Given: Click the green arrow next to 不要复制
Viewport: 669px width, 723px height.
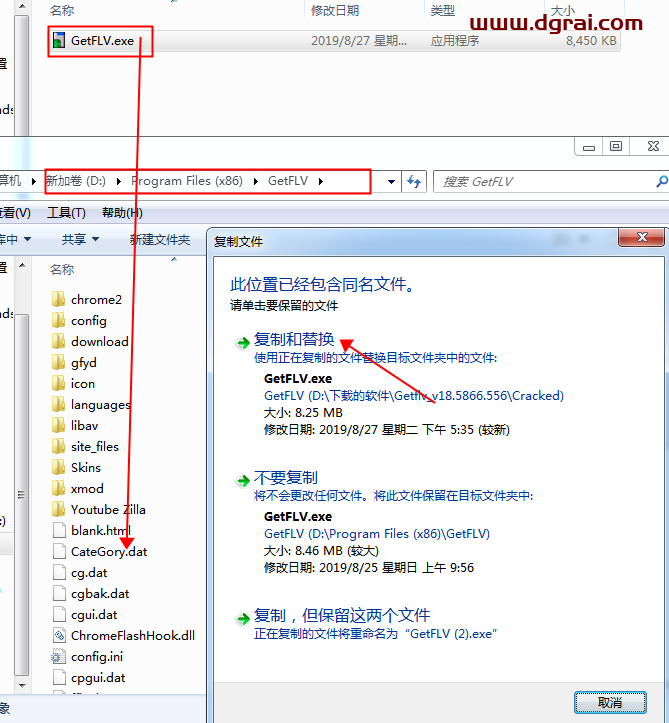Looking at the screenshot, I should click(243, 481).
